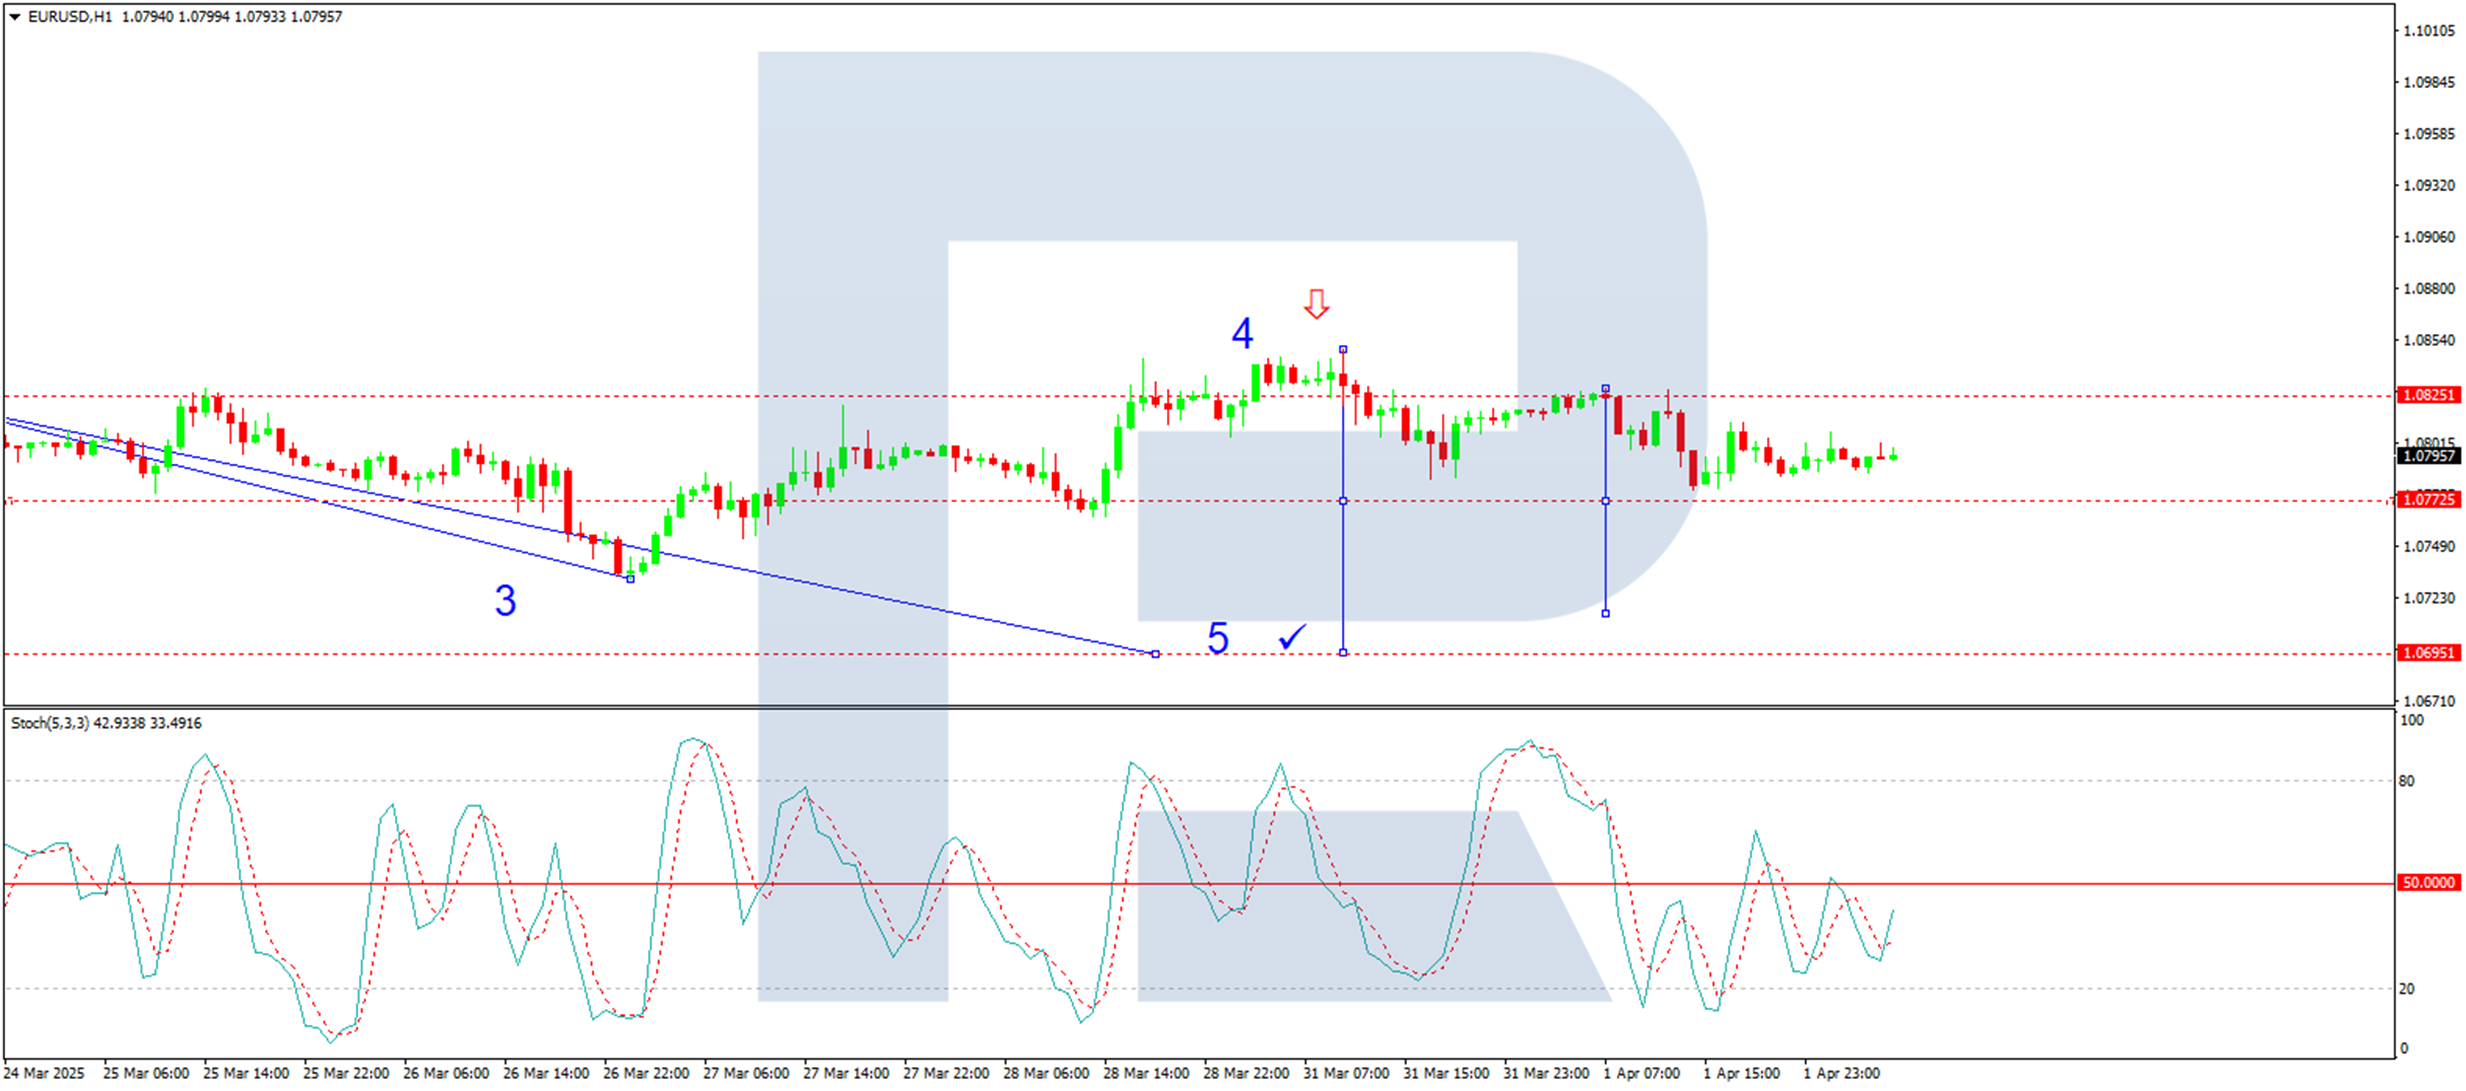Viewport: 2466px width, 1091px height.
Task: Click the blue wave label 4
Action: (1242, 334)
